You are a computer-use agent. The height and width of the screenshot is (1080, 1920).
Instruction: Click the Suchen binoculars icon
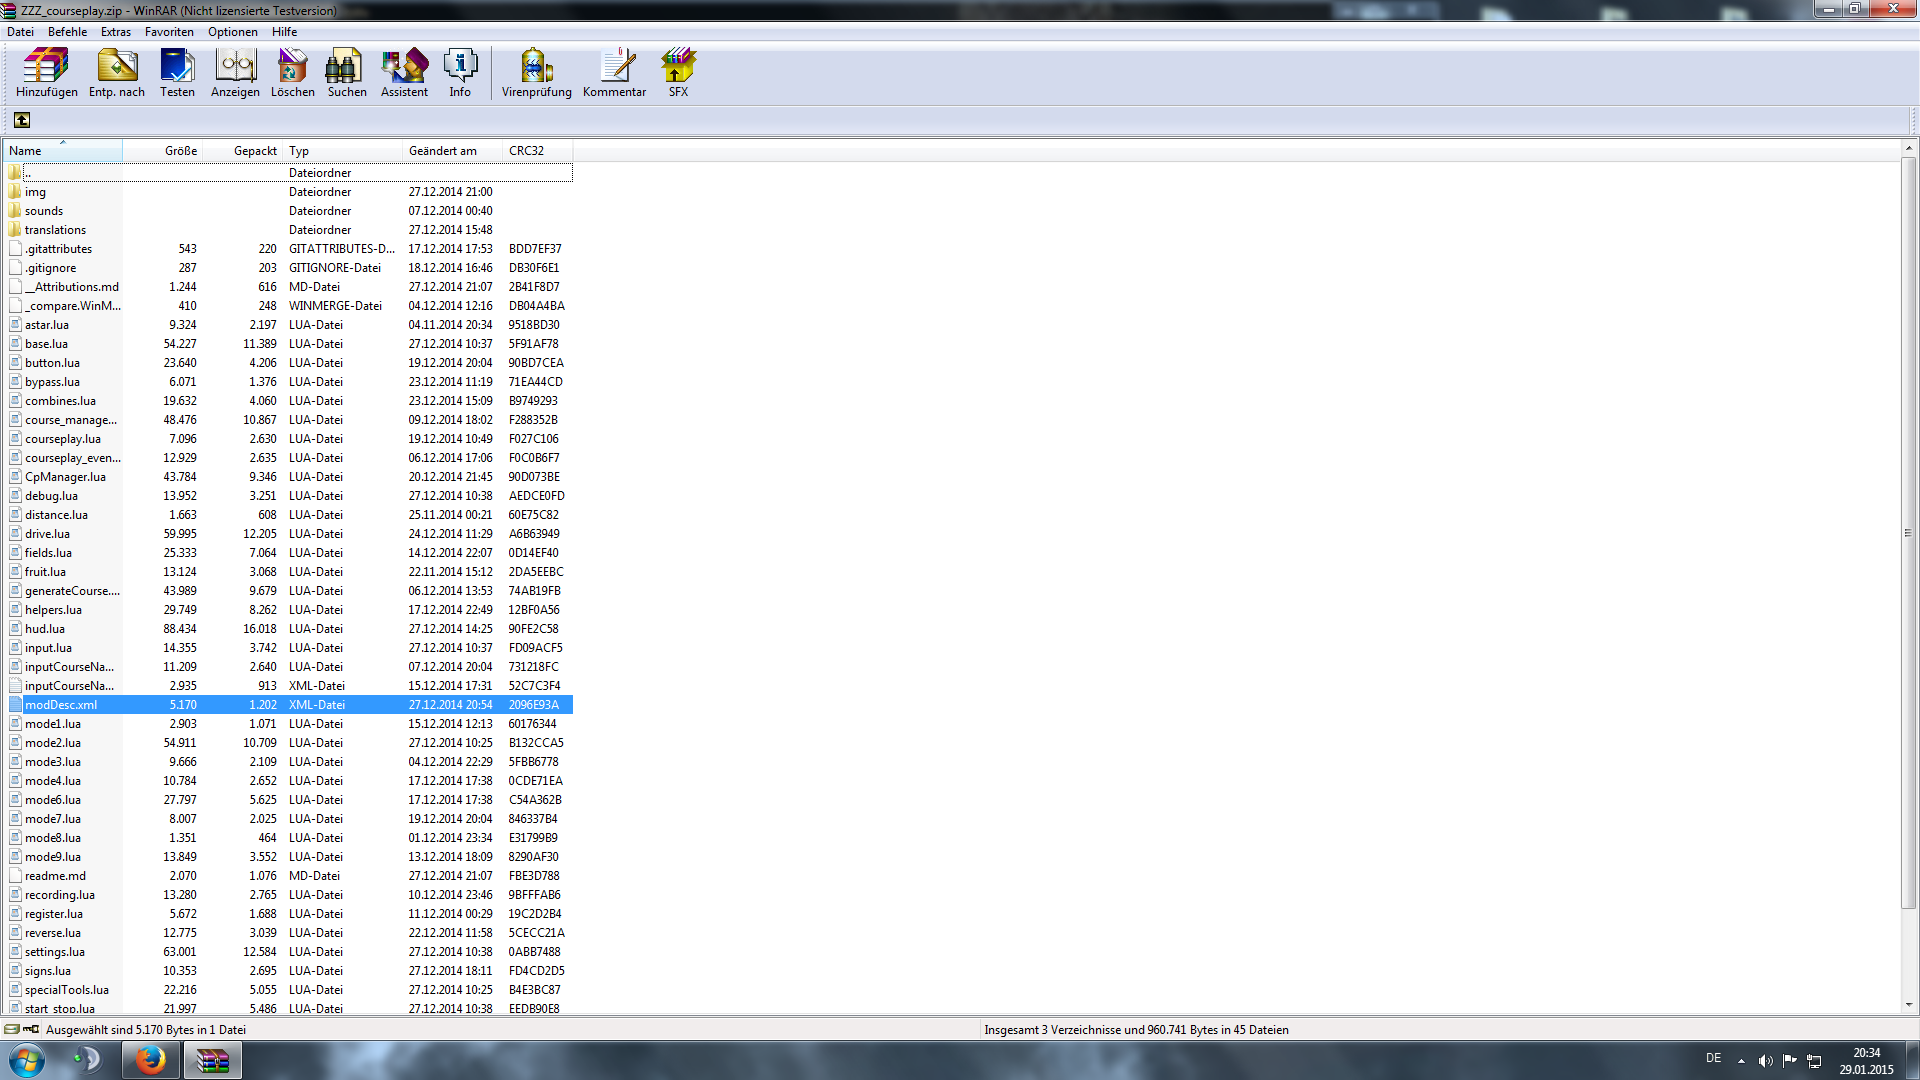point(347,73)
